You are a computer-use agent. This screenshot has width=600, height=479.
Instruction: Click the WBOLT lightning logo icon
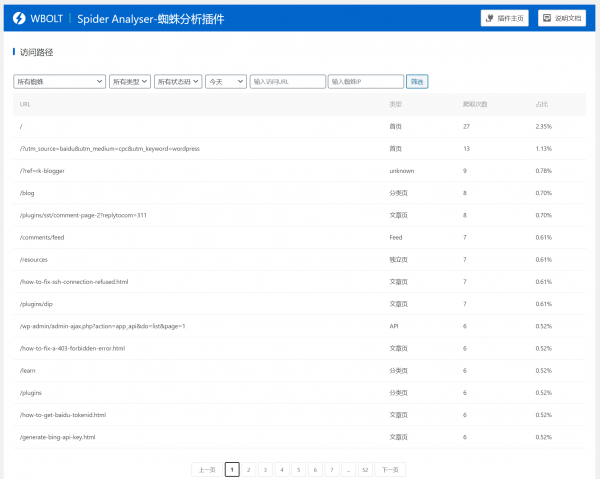pyautogui.click(x=19, y=18)
